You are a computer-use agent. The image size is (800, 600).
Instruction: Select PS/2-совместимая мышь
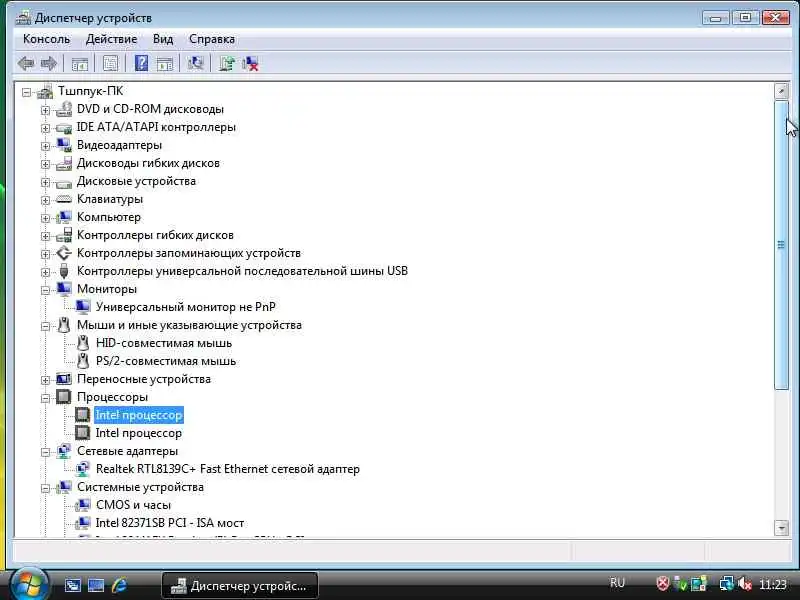click(x=166, y=361)
